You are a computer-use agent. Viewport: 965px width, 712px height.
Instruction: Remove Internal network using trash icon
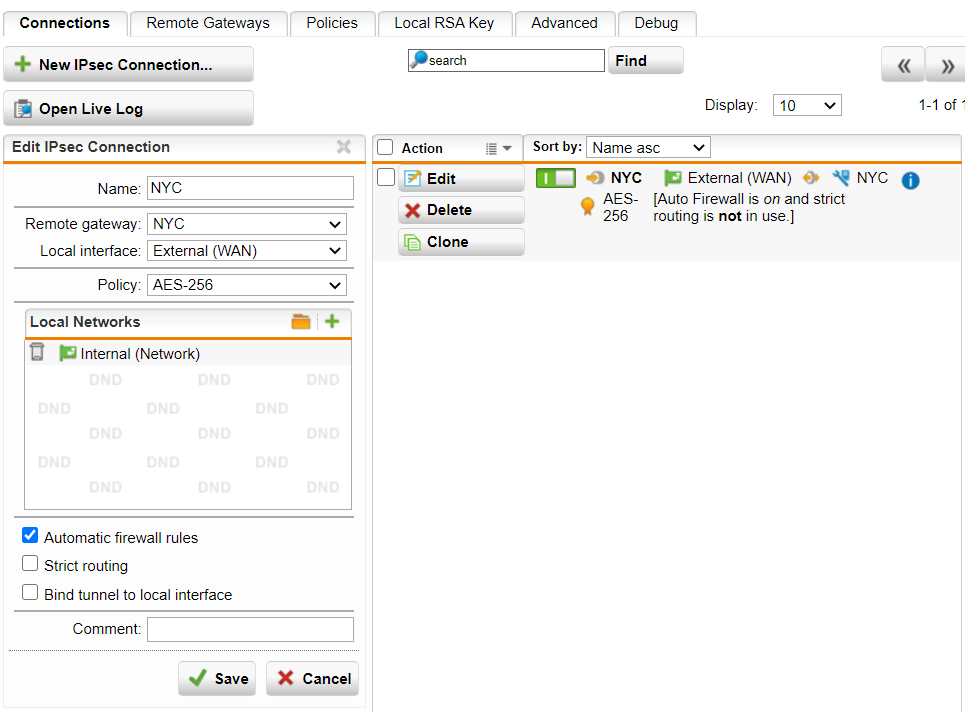37,352
